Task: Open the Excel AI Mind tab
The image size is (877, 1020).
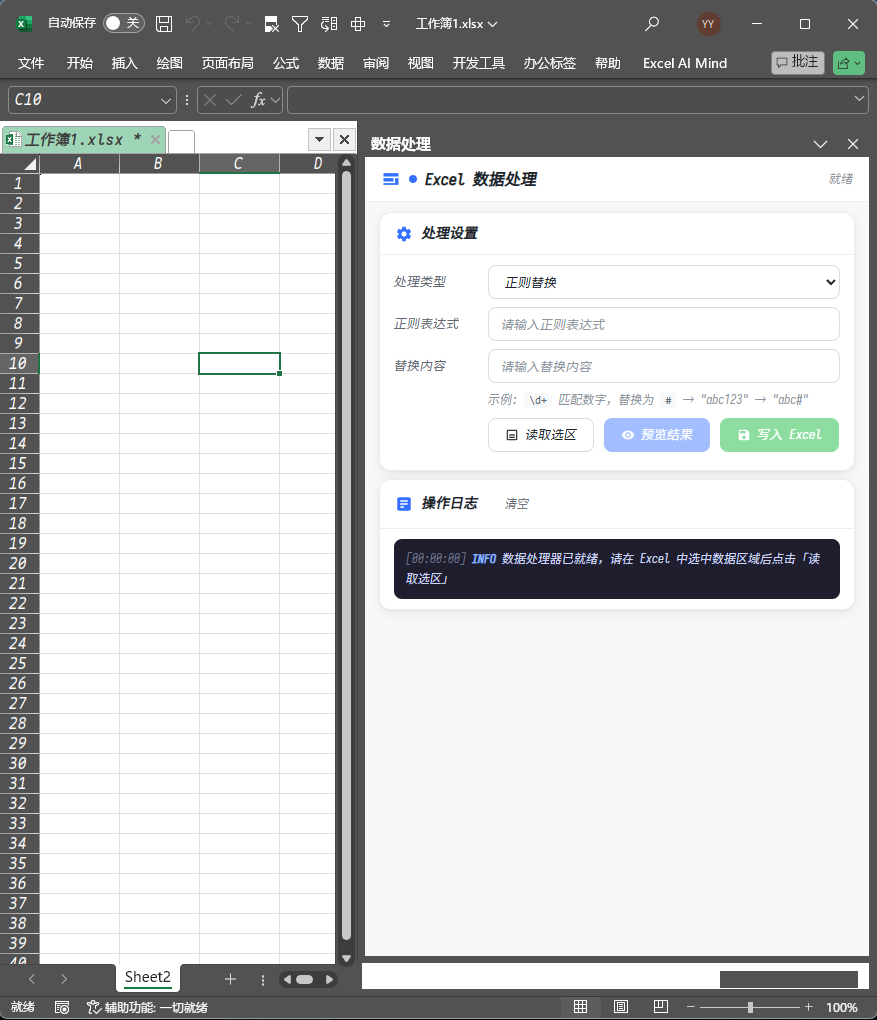Action: [685, 63]
